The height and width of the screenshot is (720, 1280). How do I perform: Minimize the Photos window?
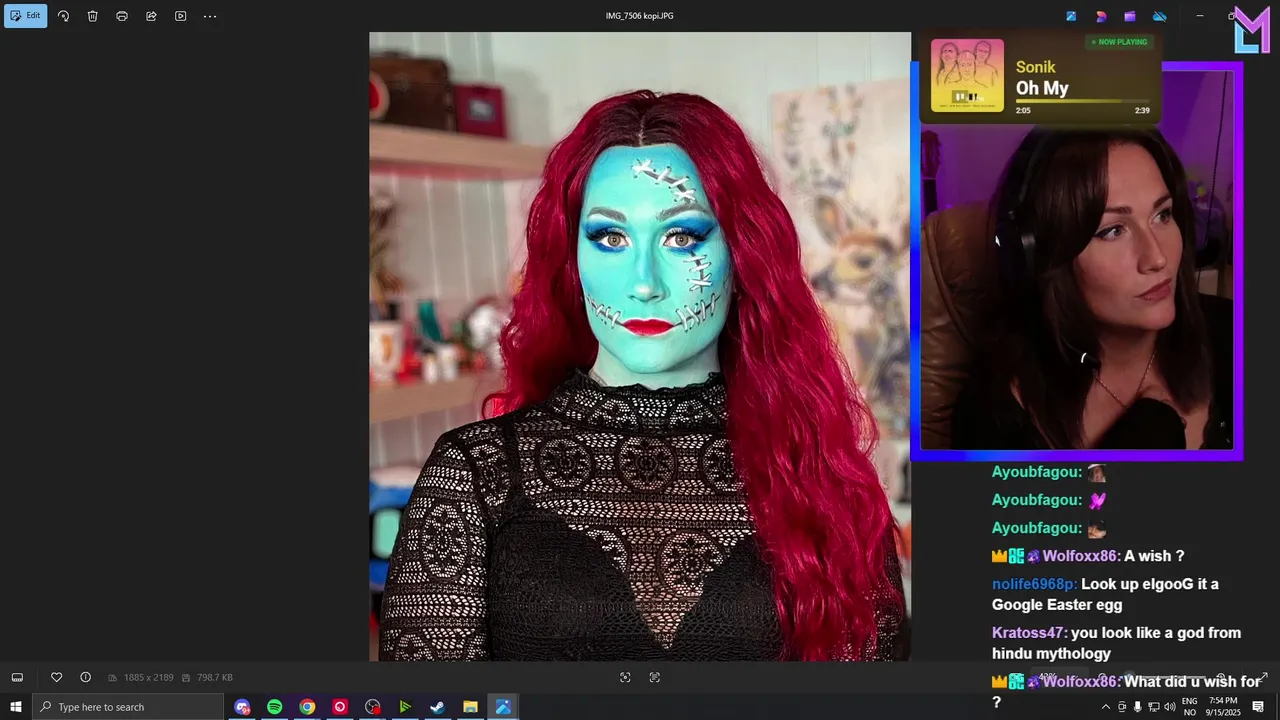pyautogui.click(x=1200, y=16)
